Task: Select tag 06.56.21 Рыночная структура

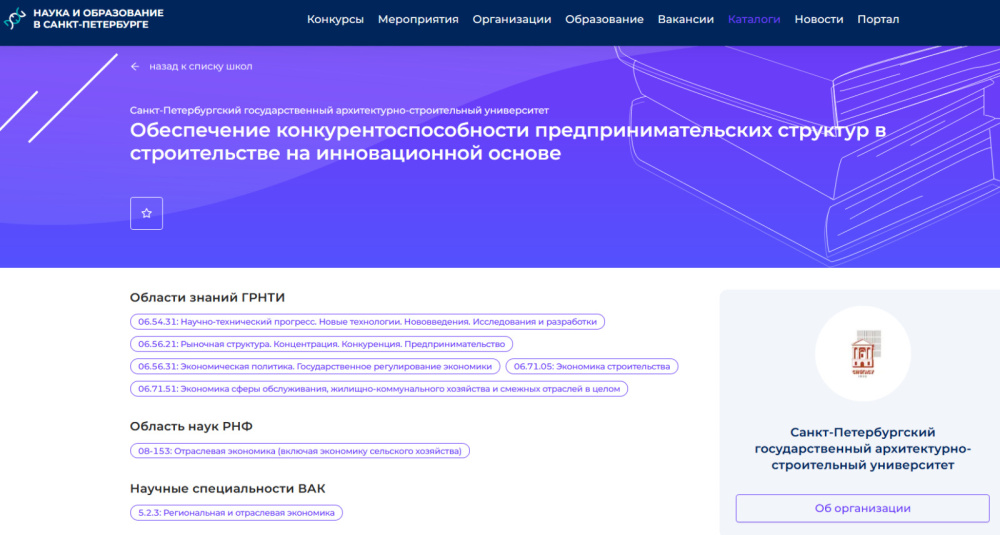Action: pos(321,344)
